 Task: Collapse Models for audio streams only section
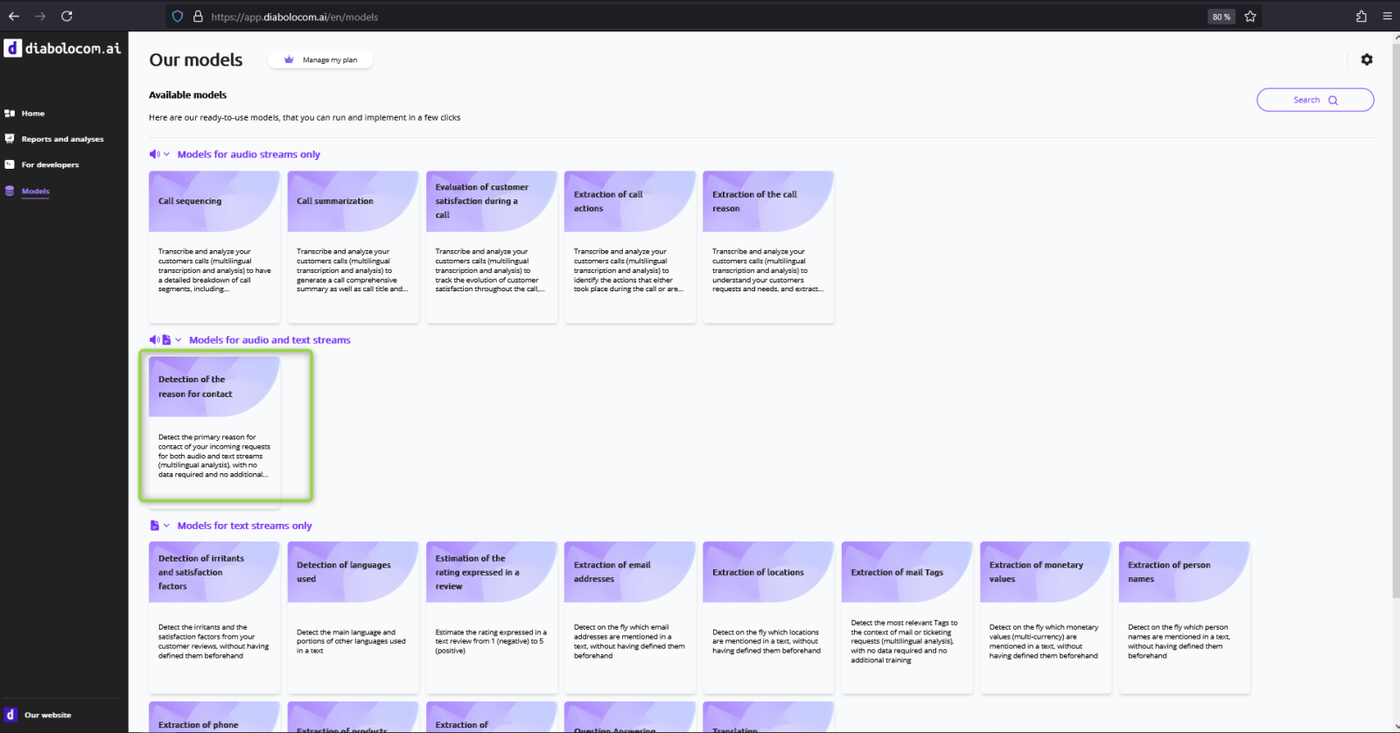coord(167,154)
